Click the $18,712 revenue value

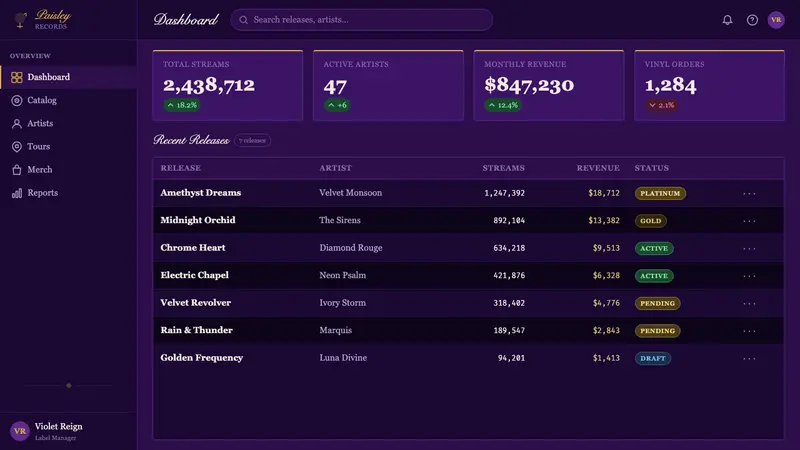click(x=604, y=193)
